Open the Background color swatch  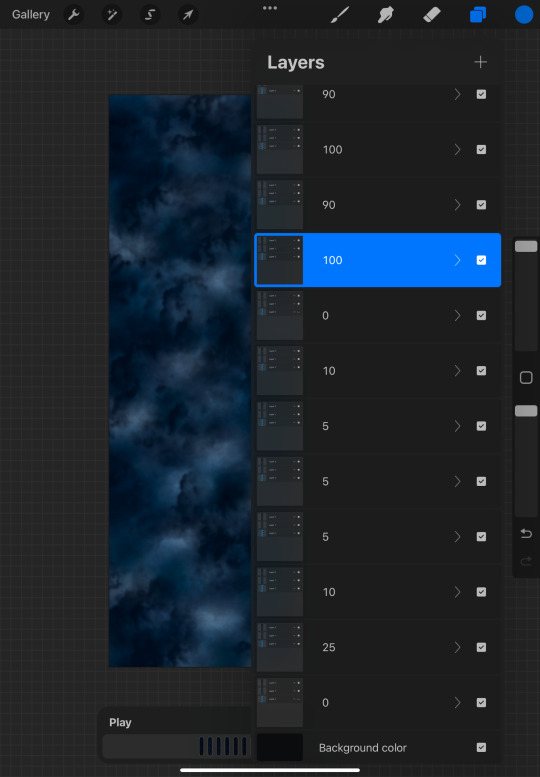[280, 747]
